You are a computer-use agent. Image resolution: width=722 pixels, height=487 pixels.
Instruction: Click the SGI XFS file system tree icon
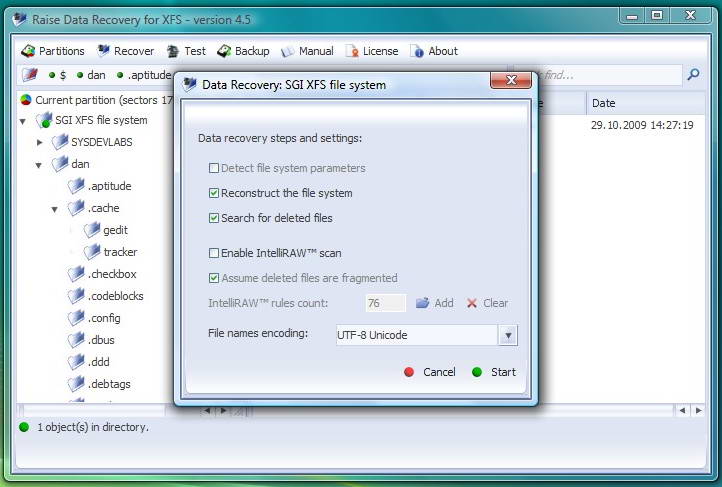click(44, 120)
